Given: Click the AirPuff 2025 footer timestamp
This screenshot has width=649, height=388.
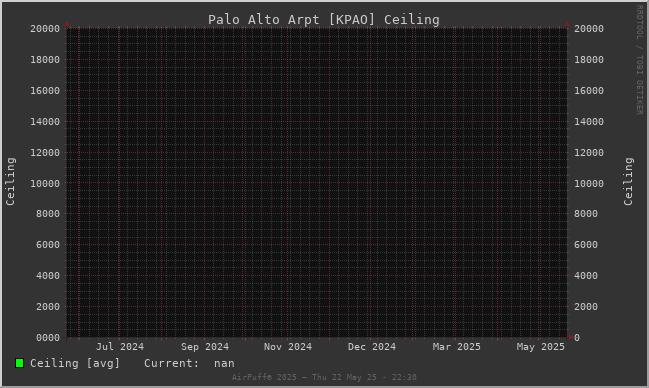Looking at the screenshot, I should click(324, 377).
